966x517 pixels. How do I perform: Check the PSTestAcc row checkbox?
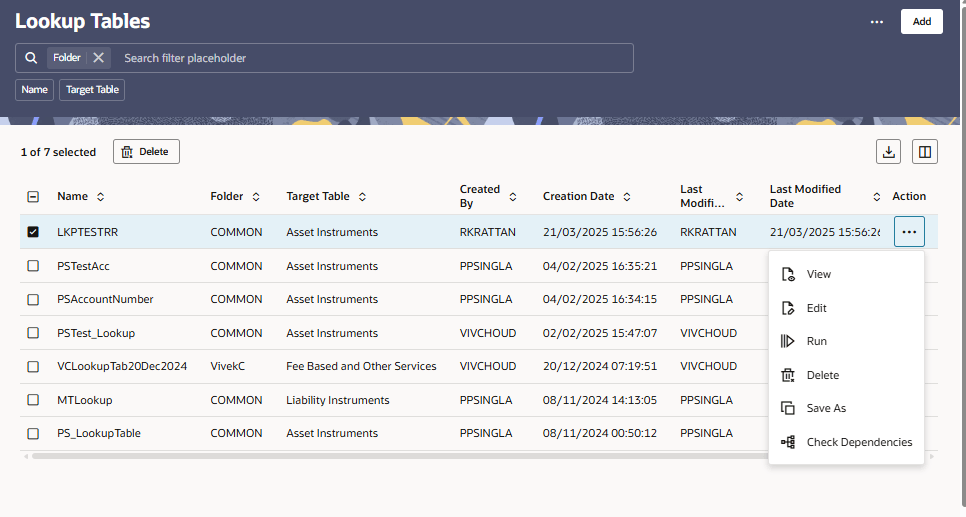(33, 266)
